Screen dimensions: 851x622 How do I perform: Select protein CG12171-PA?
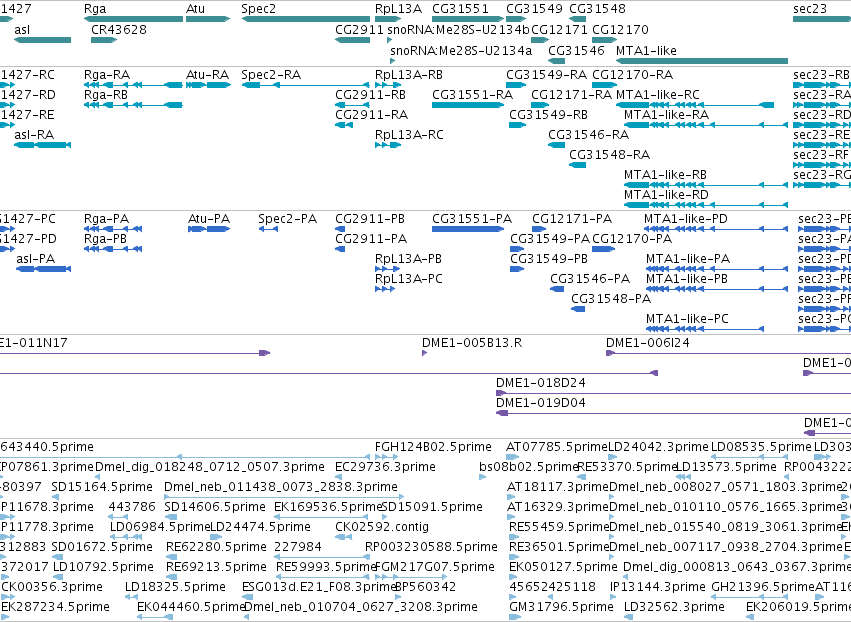(539, 229)
